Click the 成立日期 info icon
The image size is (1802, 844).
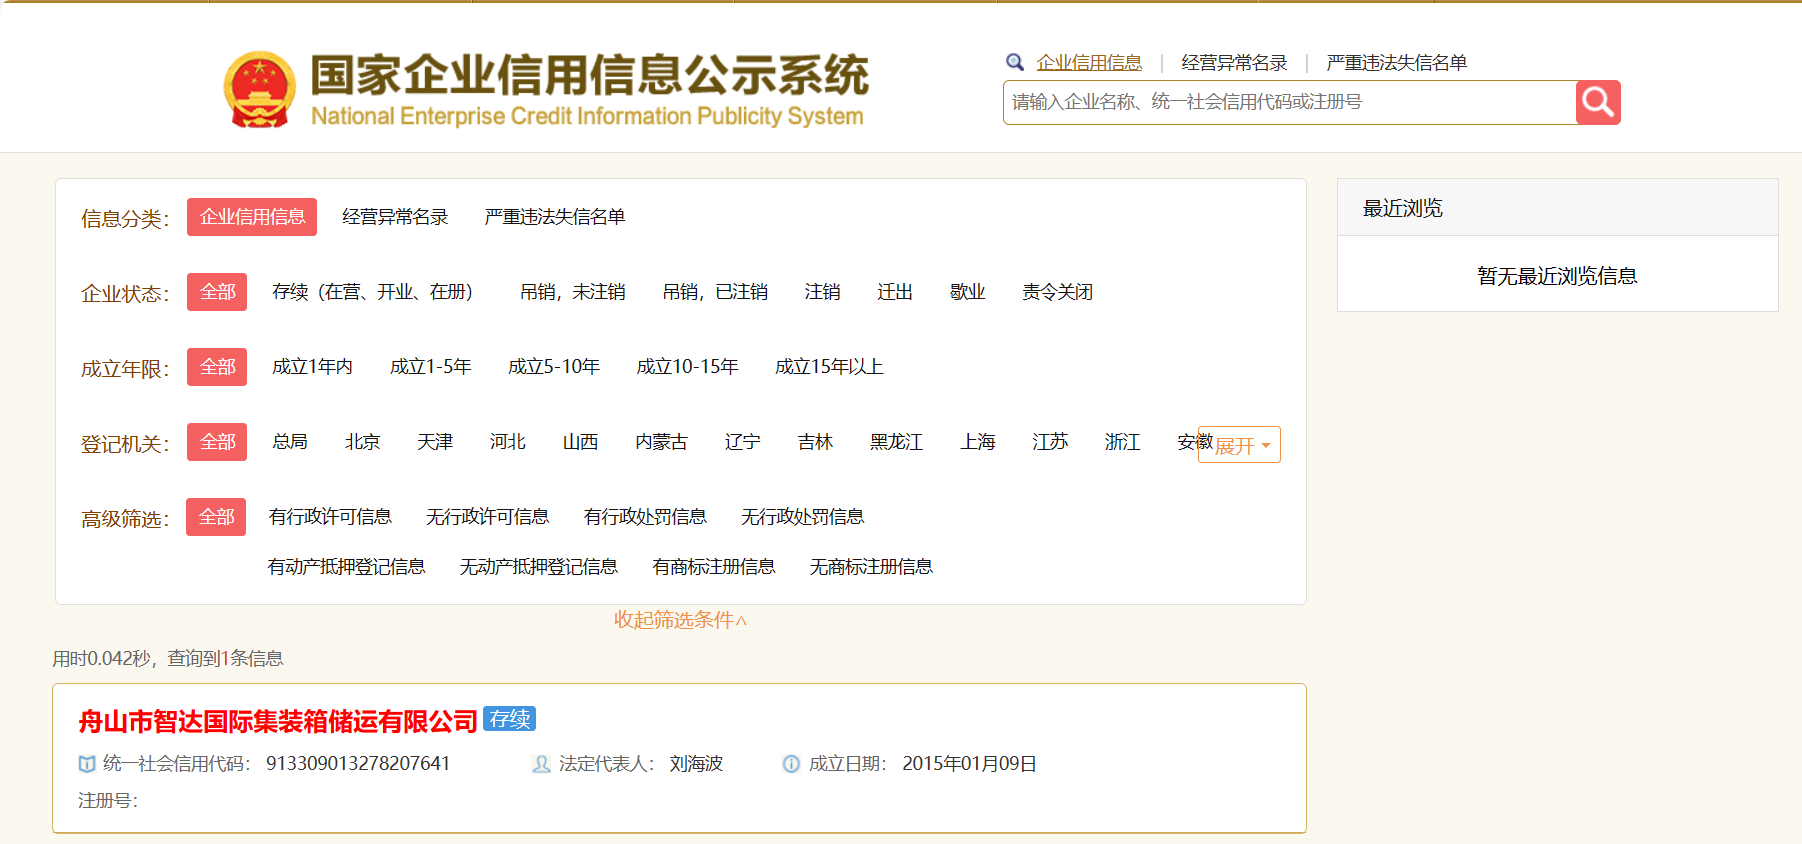[791, 764]
